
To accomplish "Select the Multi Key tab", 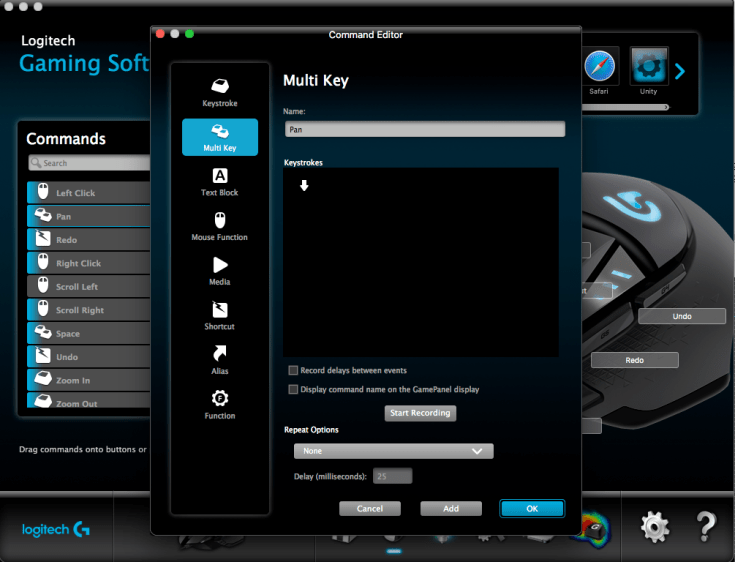I will tap(220, 137).
